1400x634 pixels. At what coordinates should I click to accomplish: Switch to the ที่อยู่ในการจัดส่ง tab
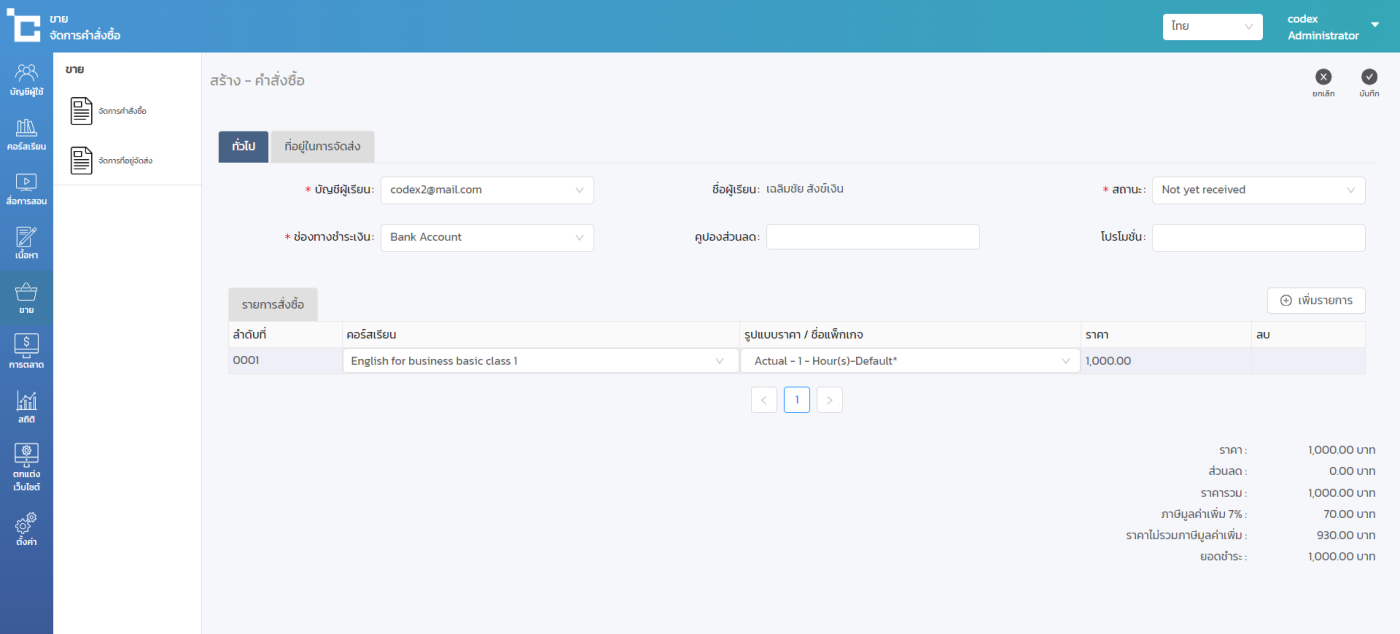(322, 147)
